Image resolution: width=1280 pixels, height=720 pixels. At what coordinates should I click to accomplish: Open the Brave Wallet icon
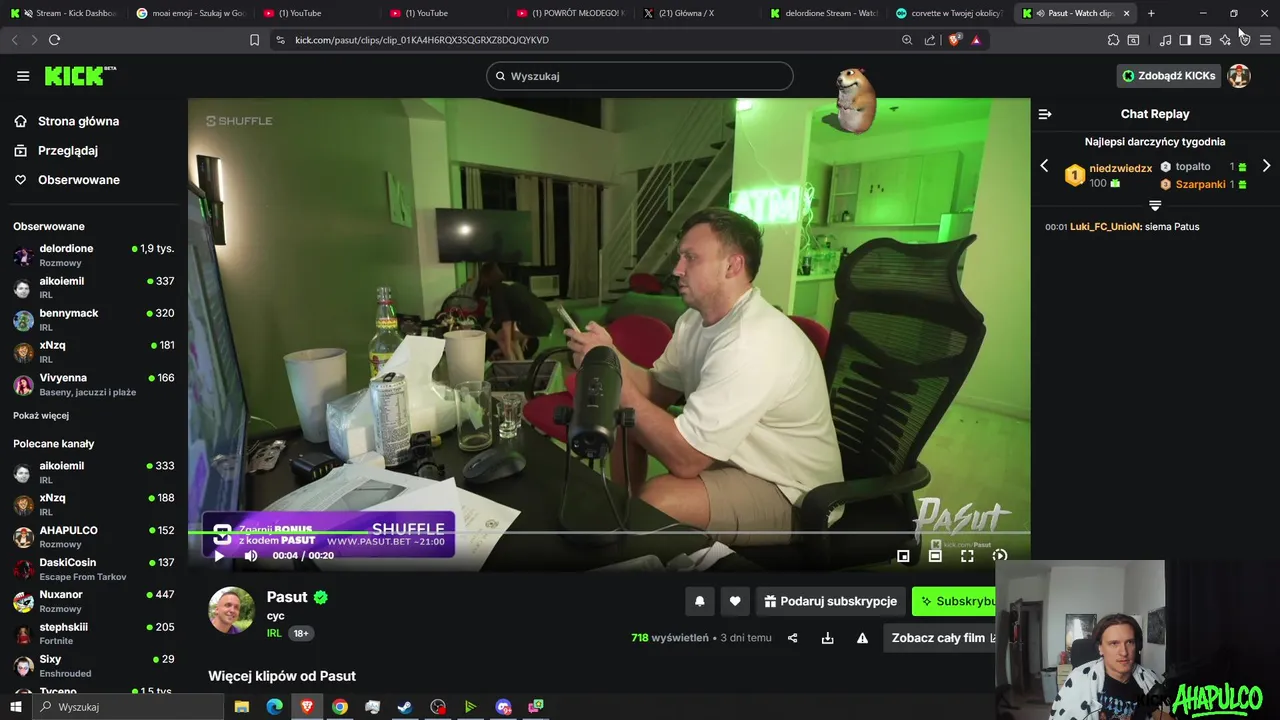tap(1205, 40)
